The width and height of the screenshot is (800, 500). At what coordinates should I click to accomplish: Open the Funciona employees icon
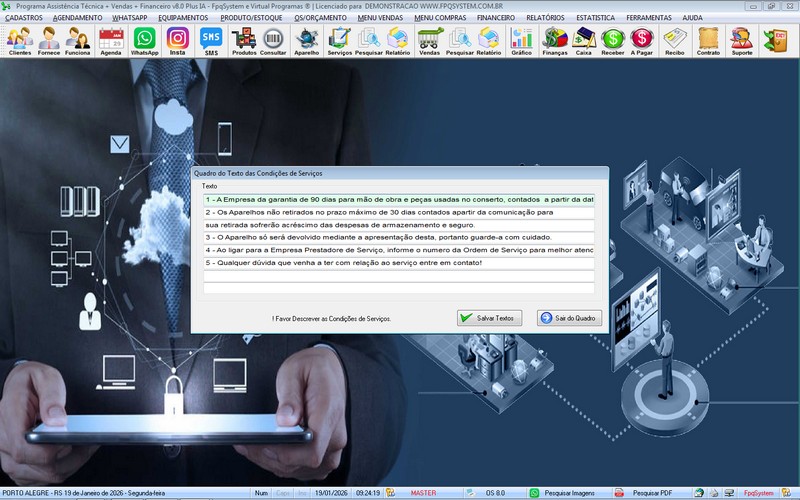coord(78,41)
